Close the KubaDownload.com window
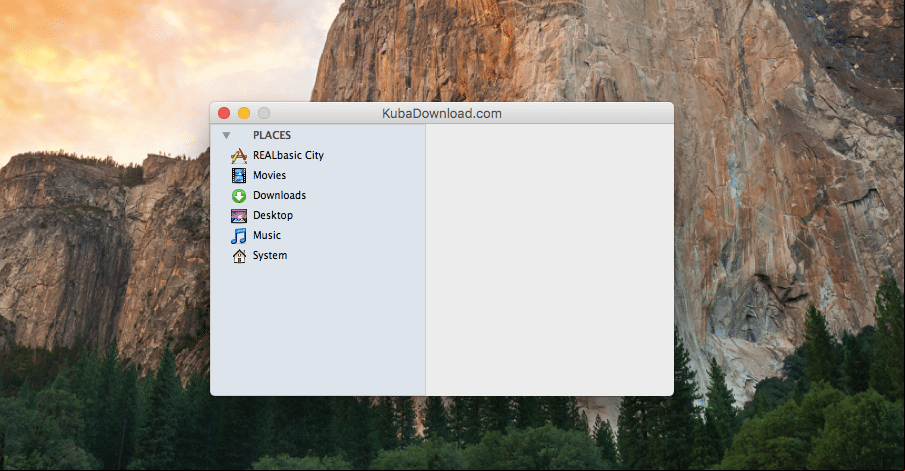 click(x=224, y=113)
